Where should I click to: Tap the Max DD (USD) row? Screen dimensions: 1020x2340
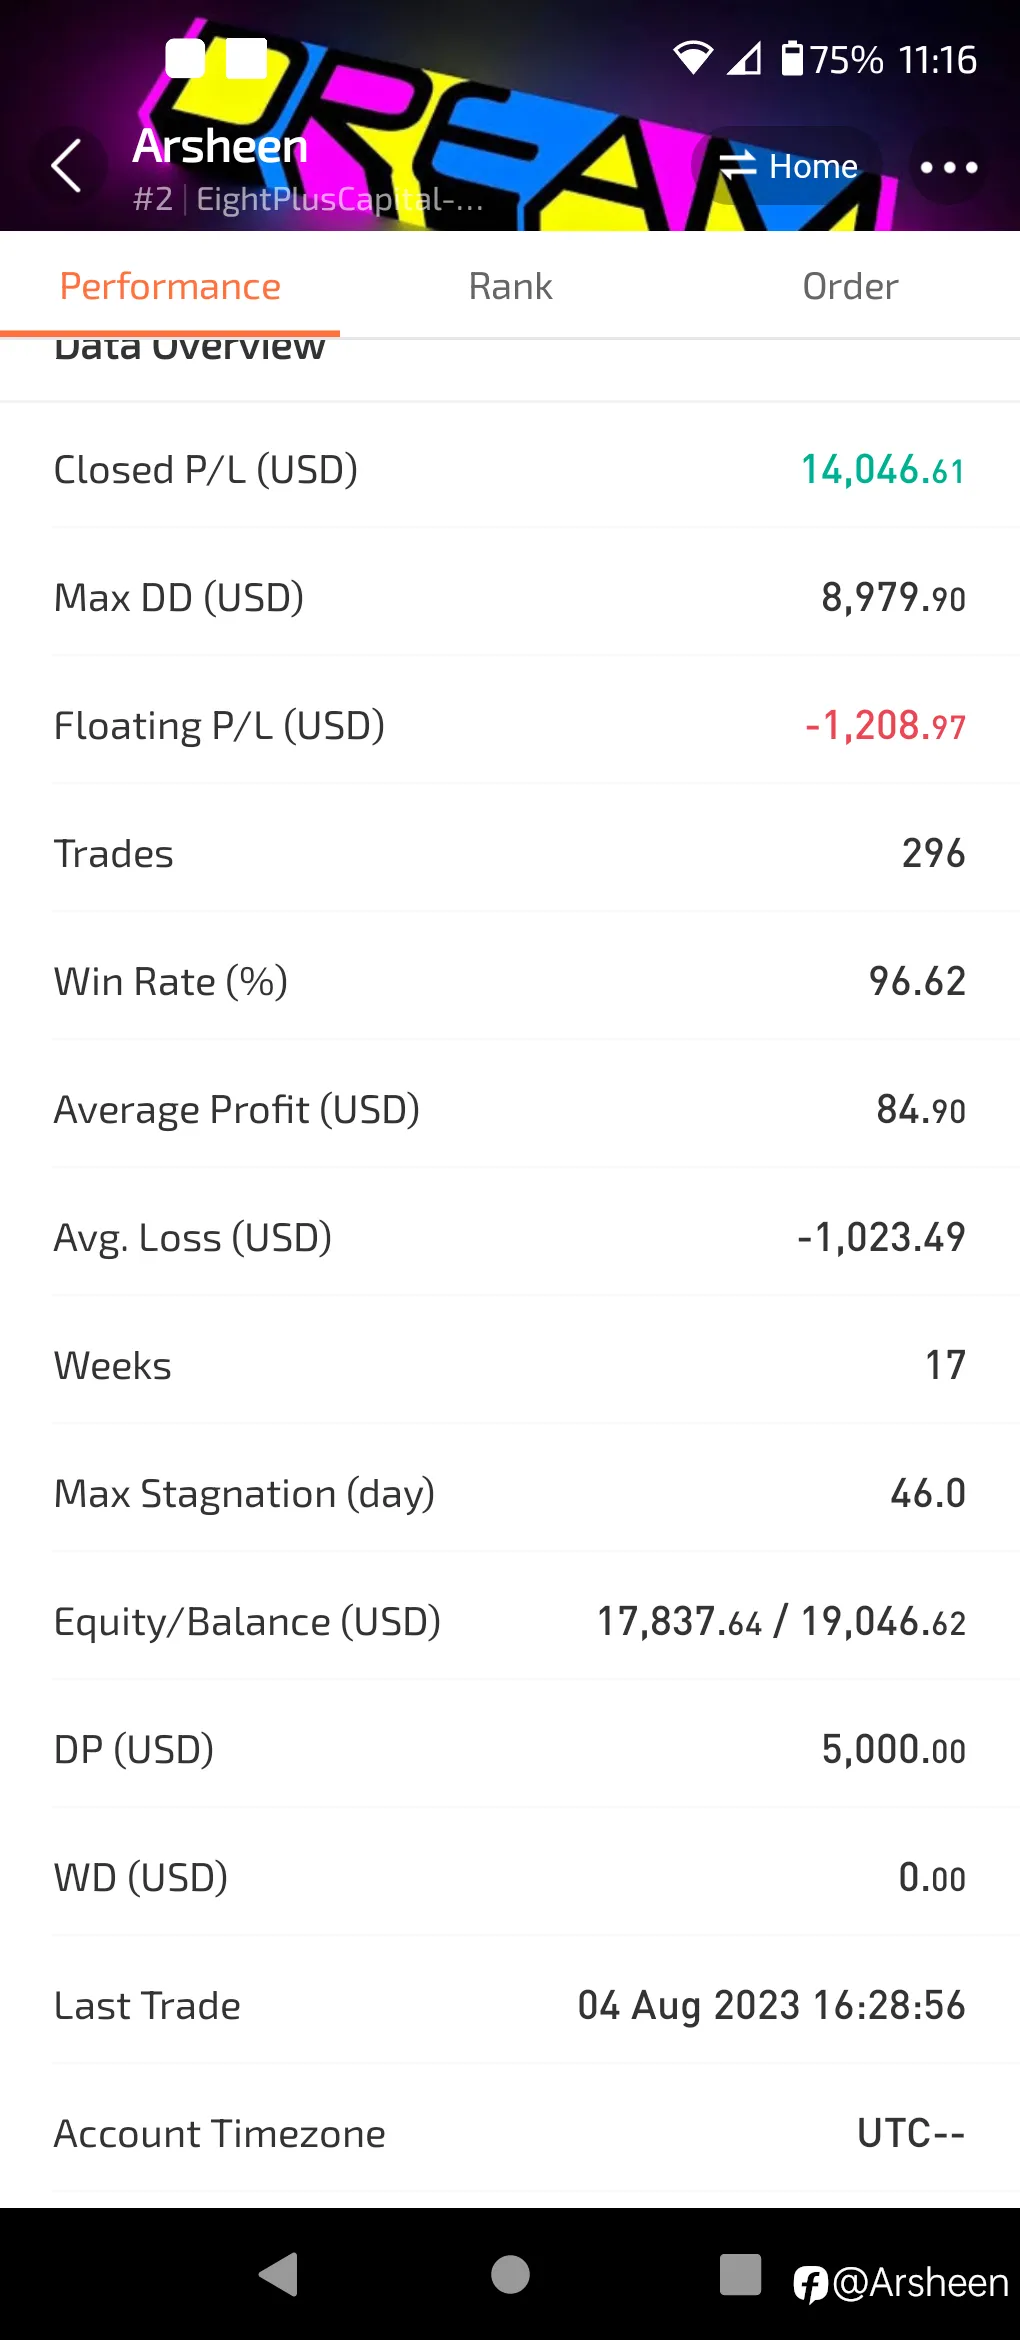click(x=510, y=598)
